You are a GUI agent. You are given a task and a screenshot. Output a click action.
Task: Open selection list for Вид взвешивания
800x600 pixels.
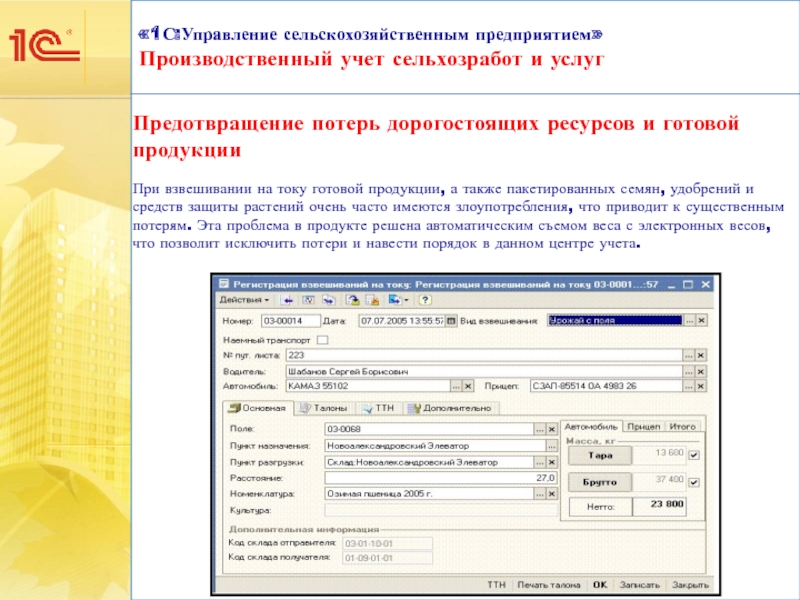click(x=689, y=321)
